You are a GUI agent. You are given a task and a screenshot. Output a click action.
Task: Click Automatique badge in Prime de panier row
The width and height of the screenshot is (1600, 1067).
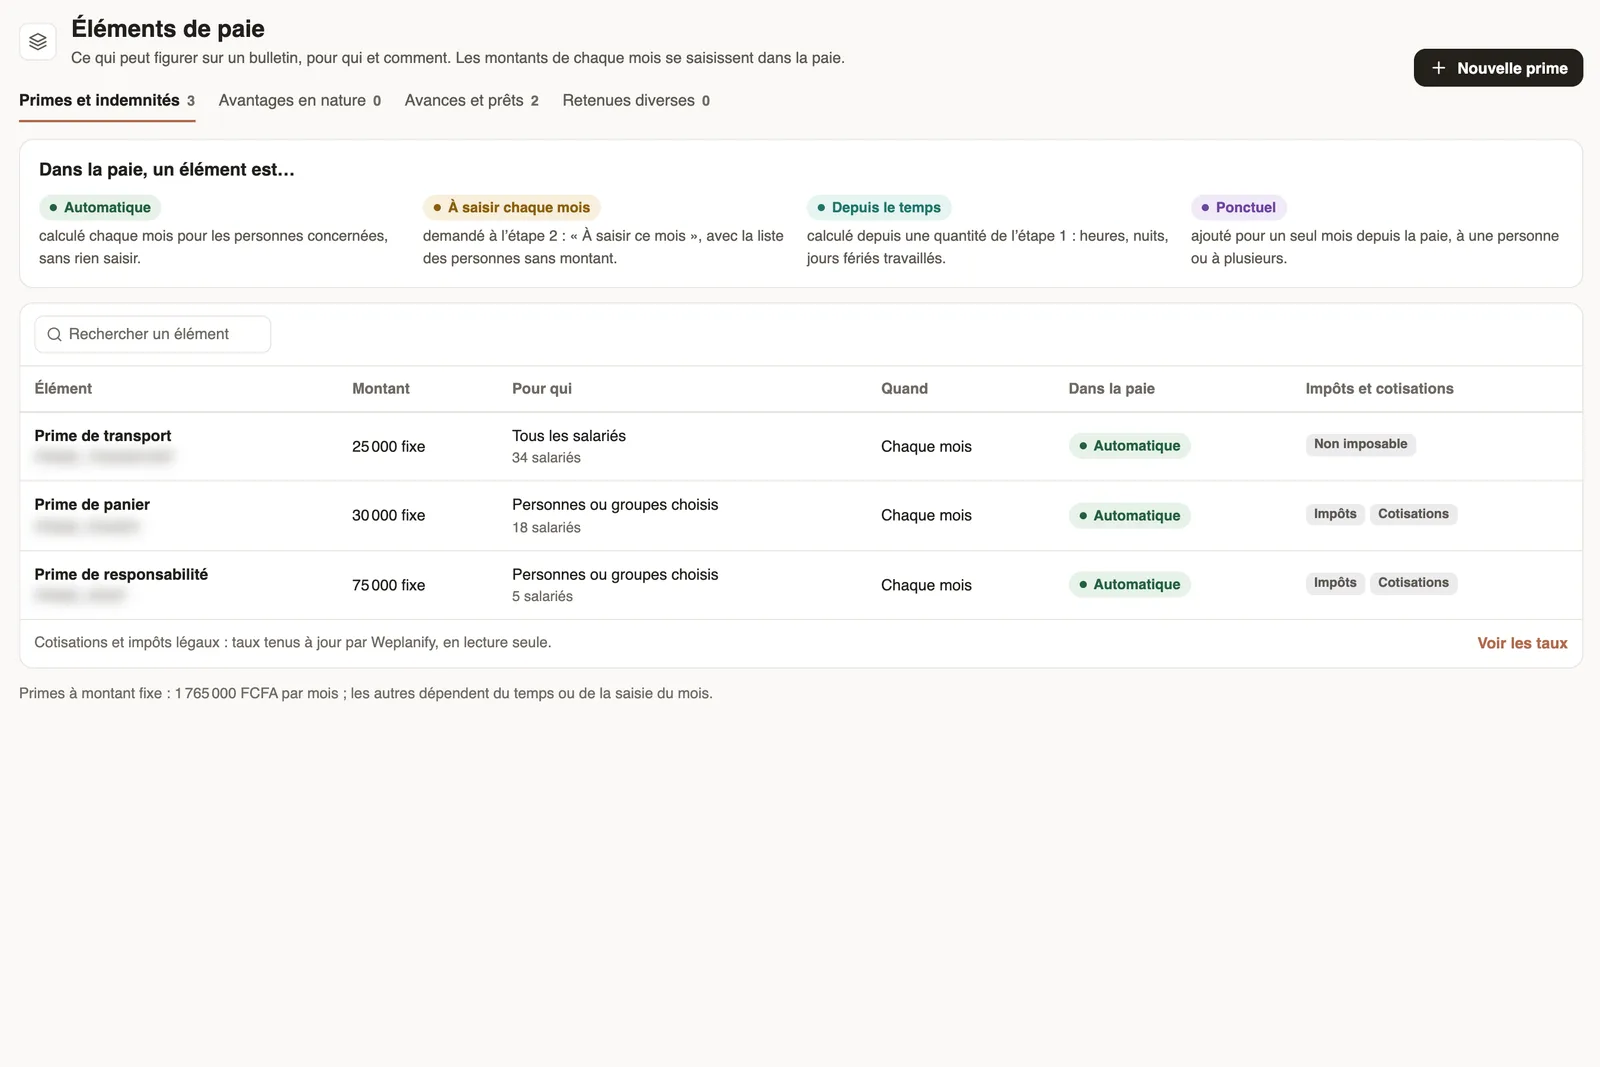[1129, 516]
